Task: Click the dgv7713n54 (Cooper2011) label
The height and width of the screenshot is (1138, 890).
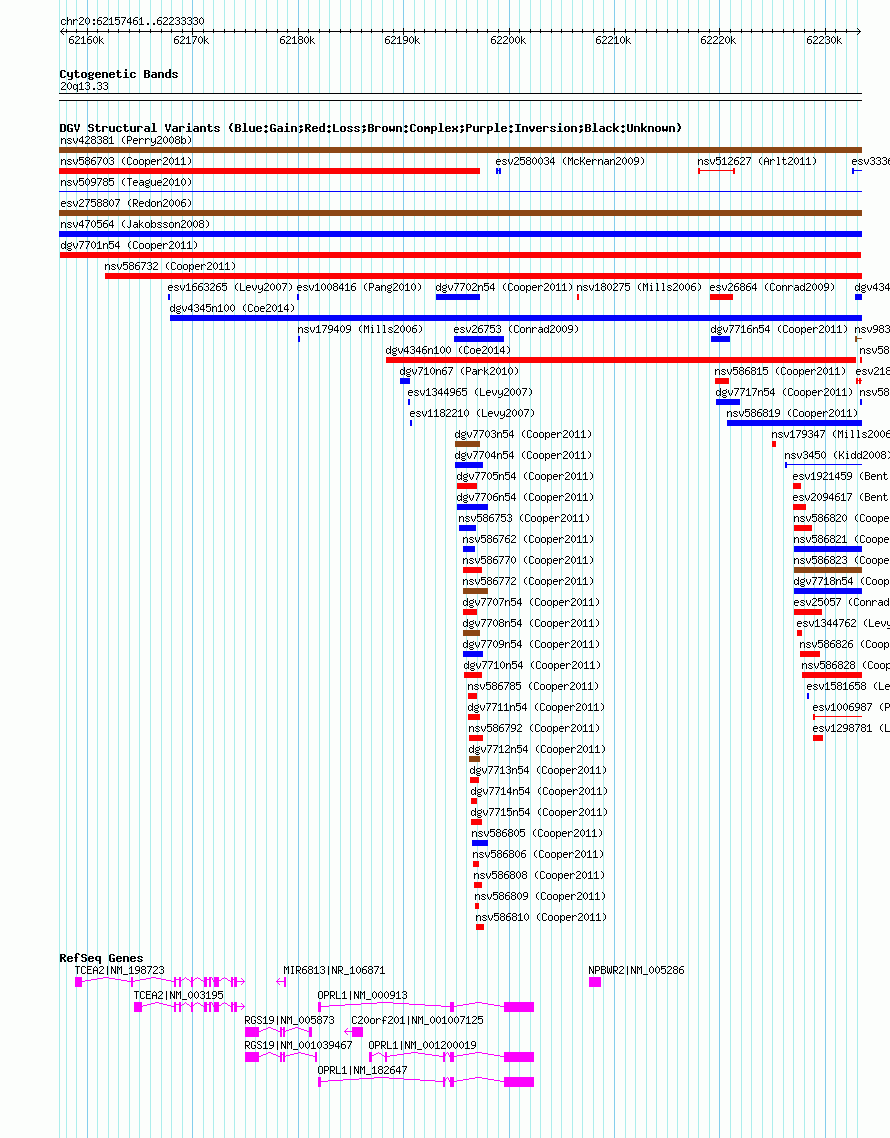Action: (x=539, y=771)
